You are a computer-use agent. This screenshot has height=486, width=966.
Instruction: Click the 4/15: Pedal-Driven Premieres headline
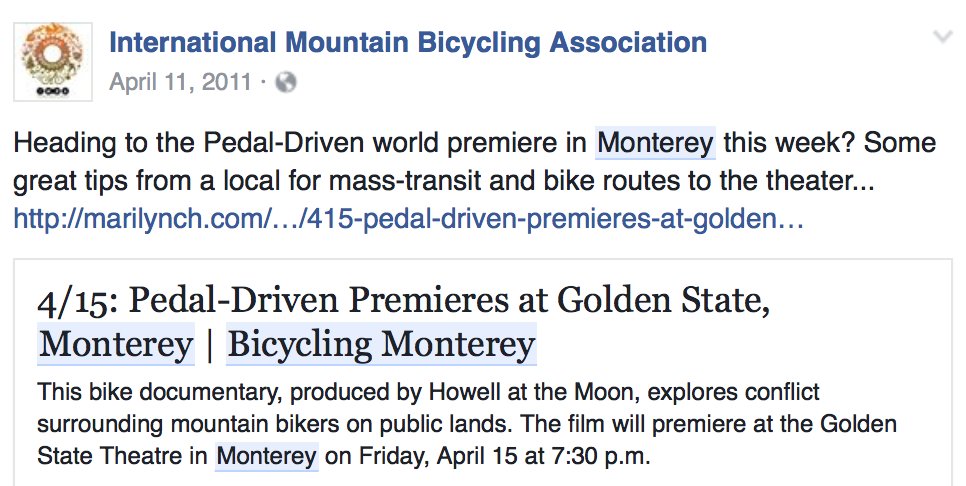290,299
